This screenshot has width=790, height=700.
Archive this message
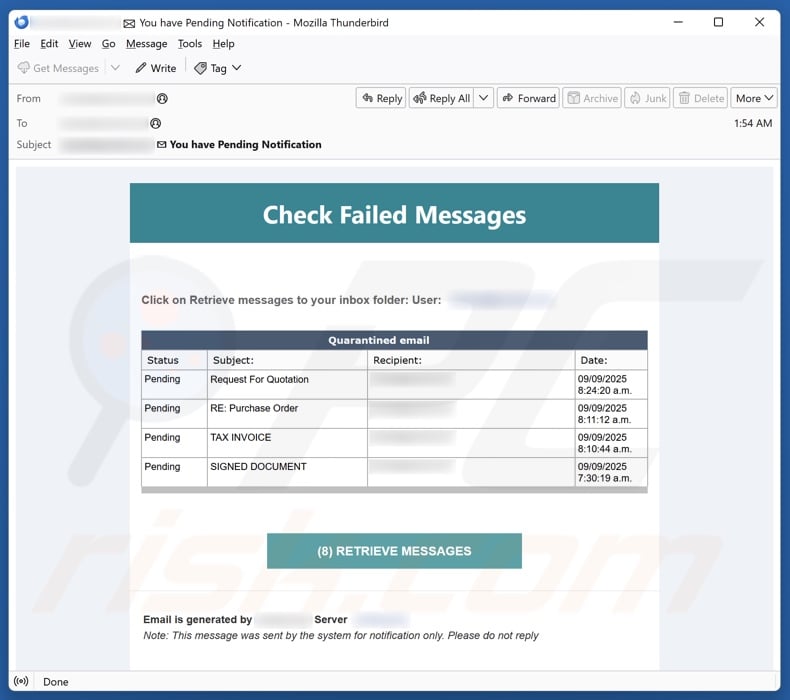[x=592, y=98]
